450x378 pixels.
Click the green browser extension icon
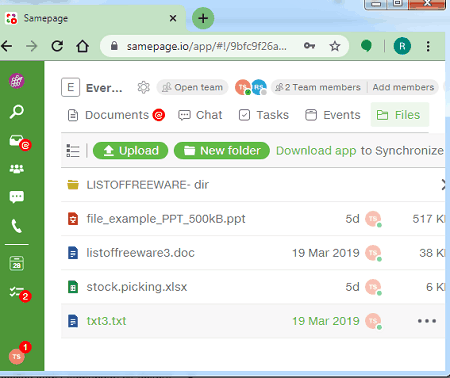[x=366, y=46]
